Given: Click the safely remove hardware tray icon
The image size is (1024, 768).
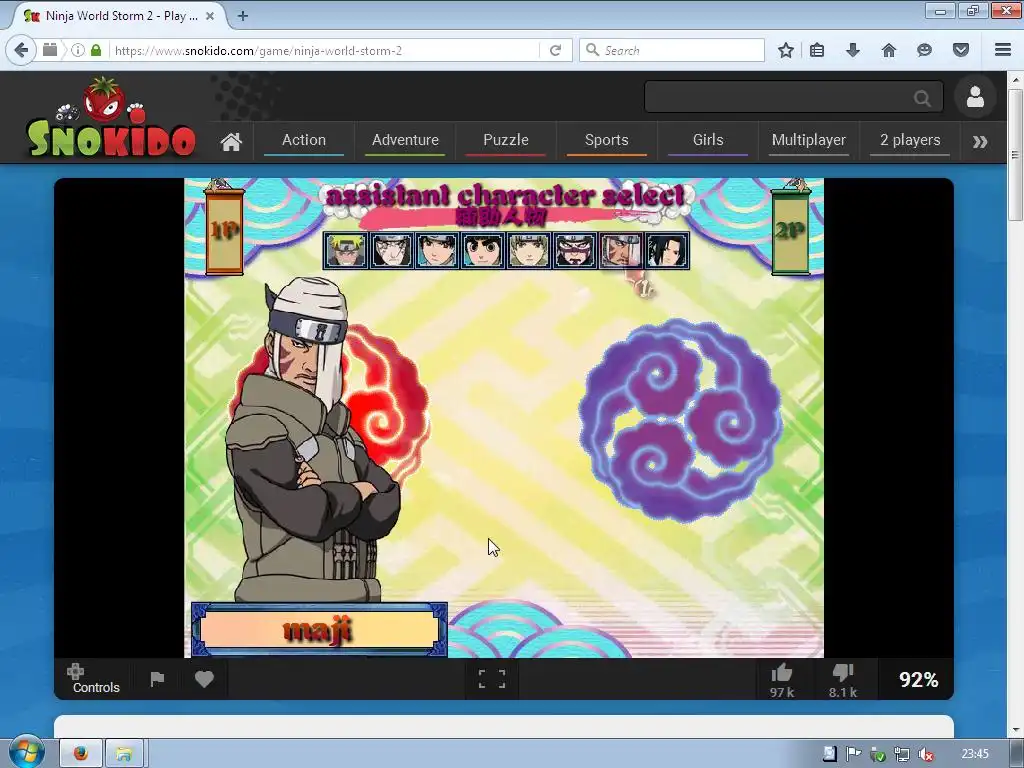Looking at the screenshot, I should click(x=878, y=754).
